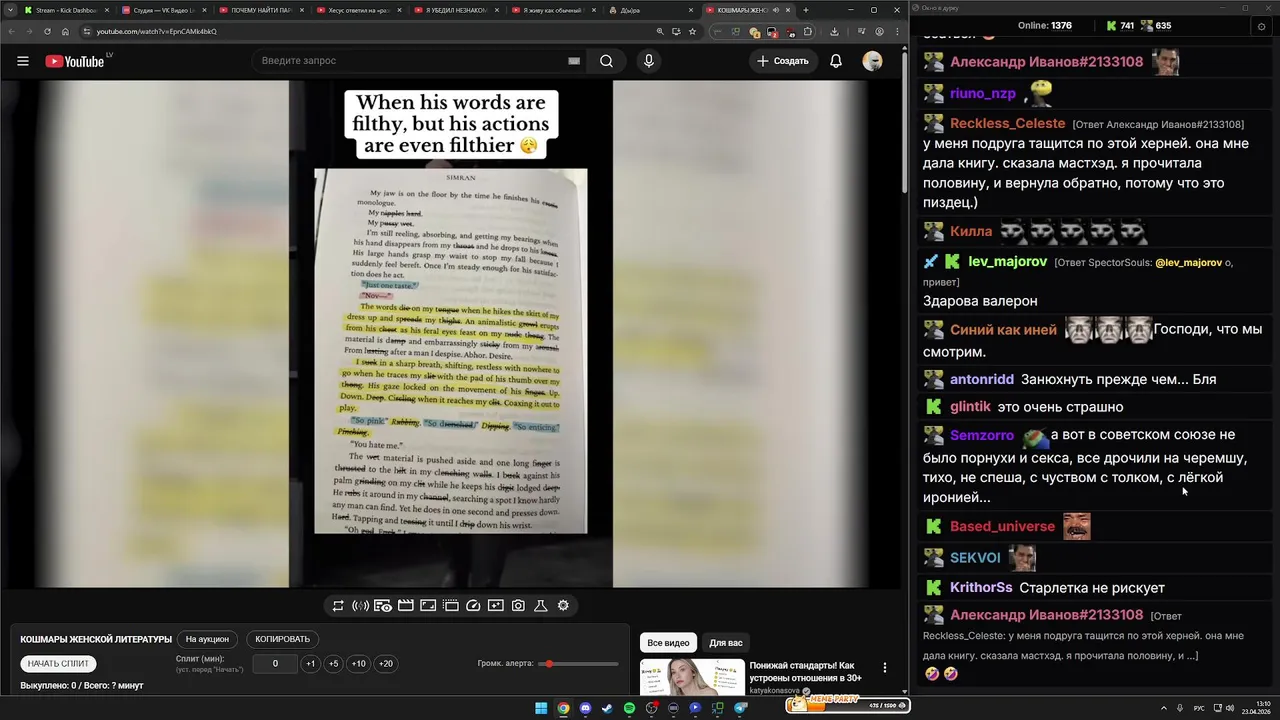
Task: Open Steam from the taskbar
Action: (x=607, y=708)
